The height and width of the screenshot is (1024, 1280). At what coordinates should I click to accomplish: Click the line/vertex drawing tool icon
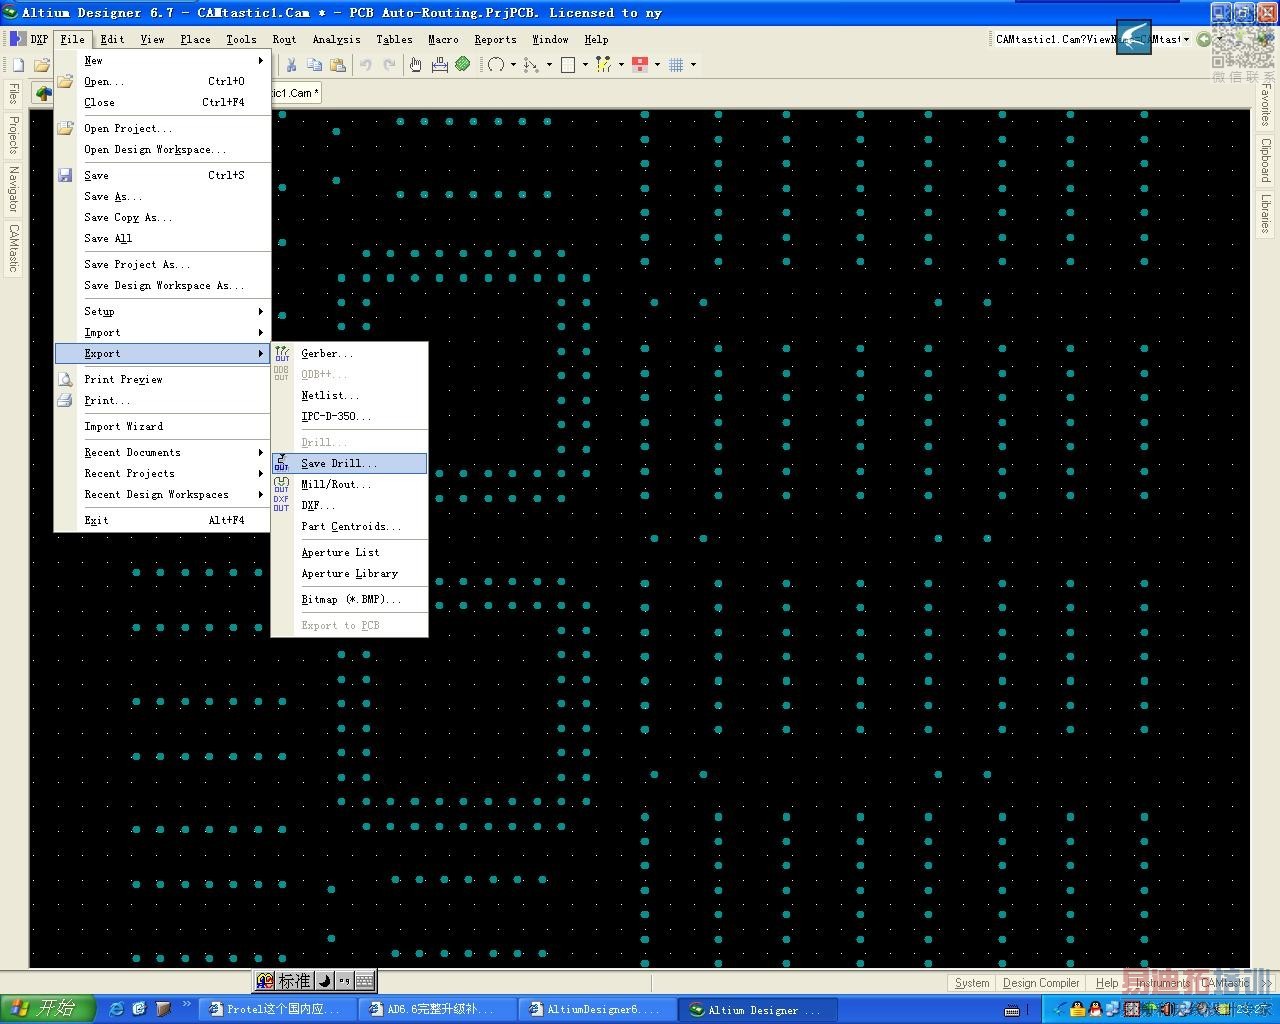click(531, 65)
